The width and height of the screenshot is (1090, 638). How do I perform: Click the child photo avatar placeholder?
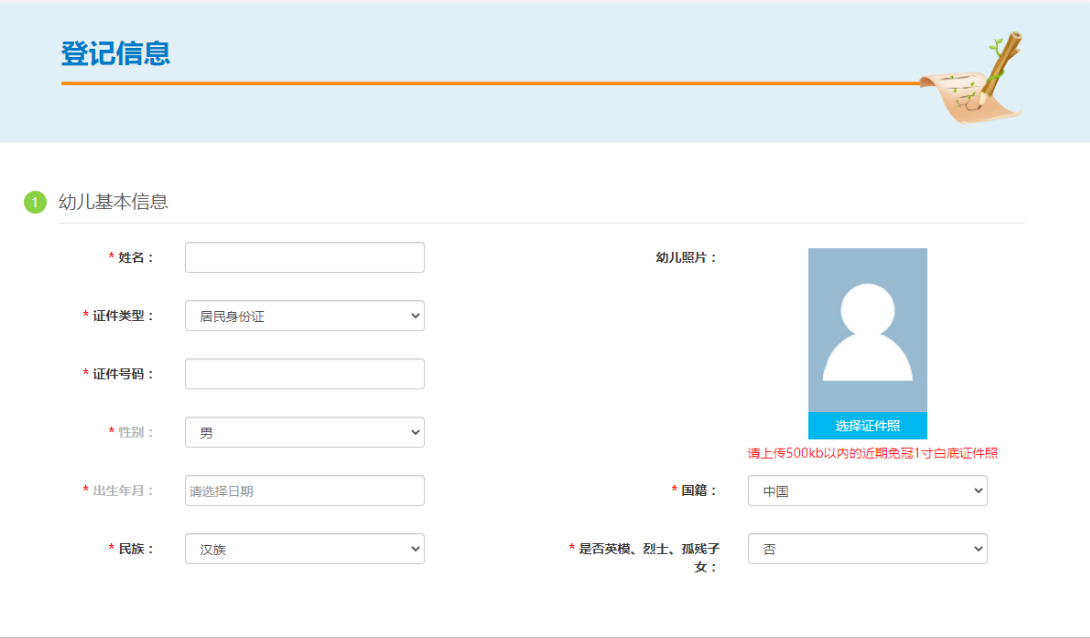tap(867, 330)
